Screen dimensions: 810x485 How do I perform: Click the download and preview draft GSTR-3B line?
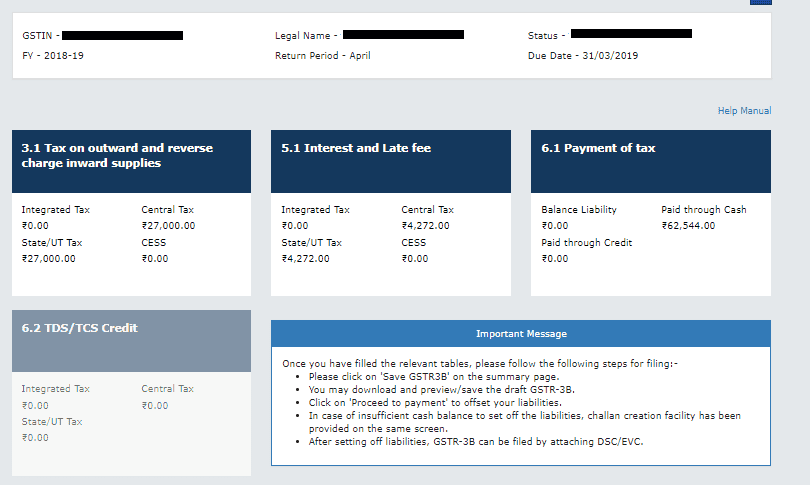point(442,389)
